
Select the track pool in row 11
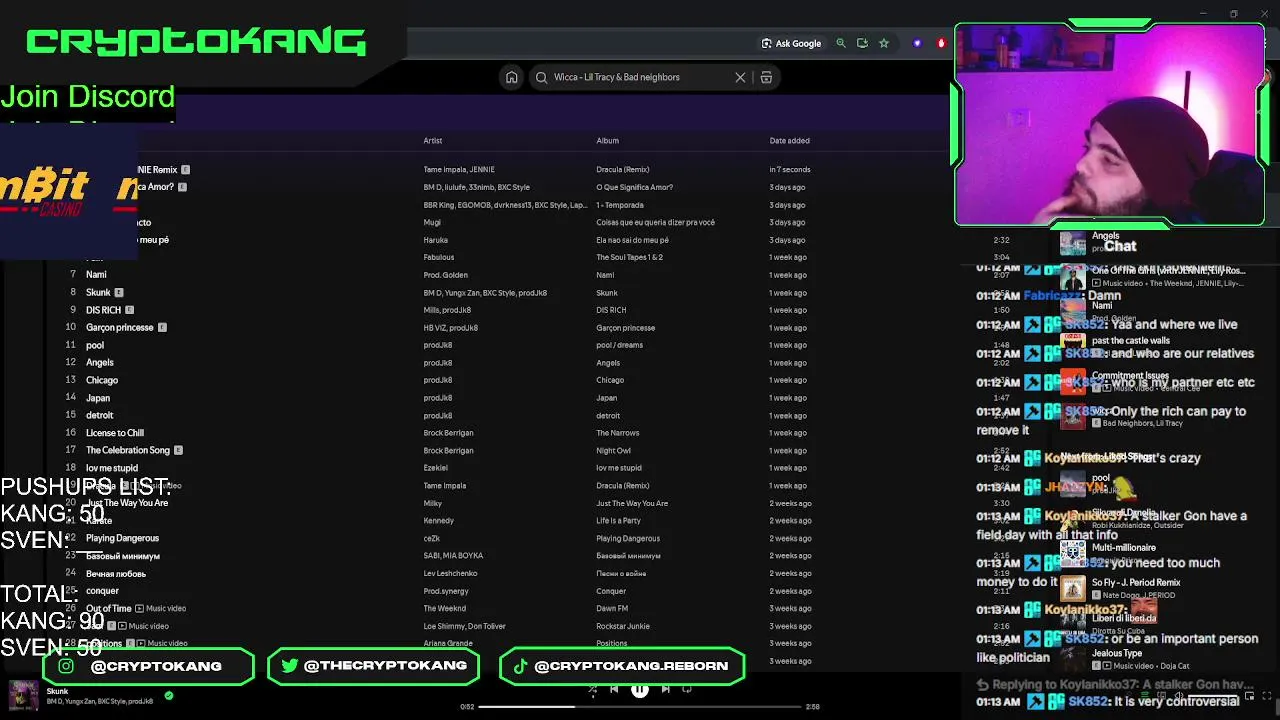click(x=95, y=345)
